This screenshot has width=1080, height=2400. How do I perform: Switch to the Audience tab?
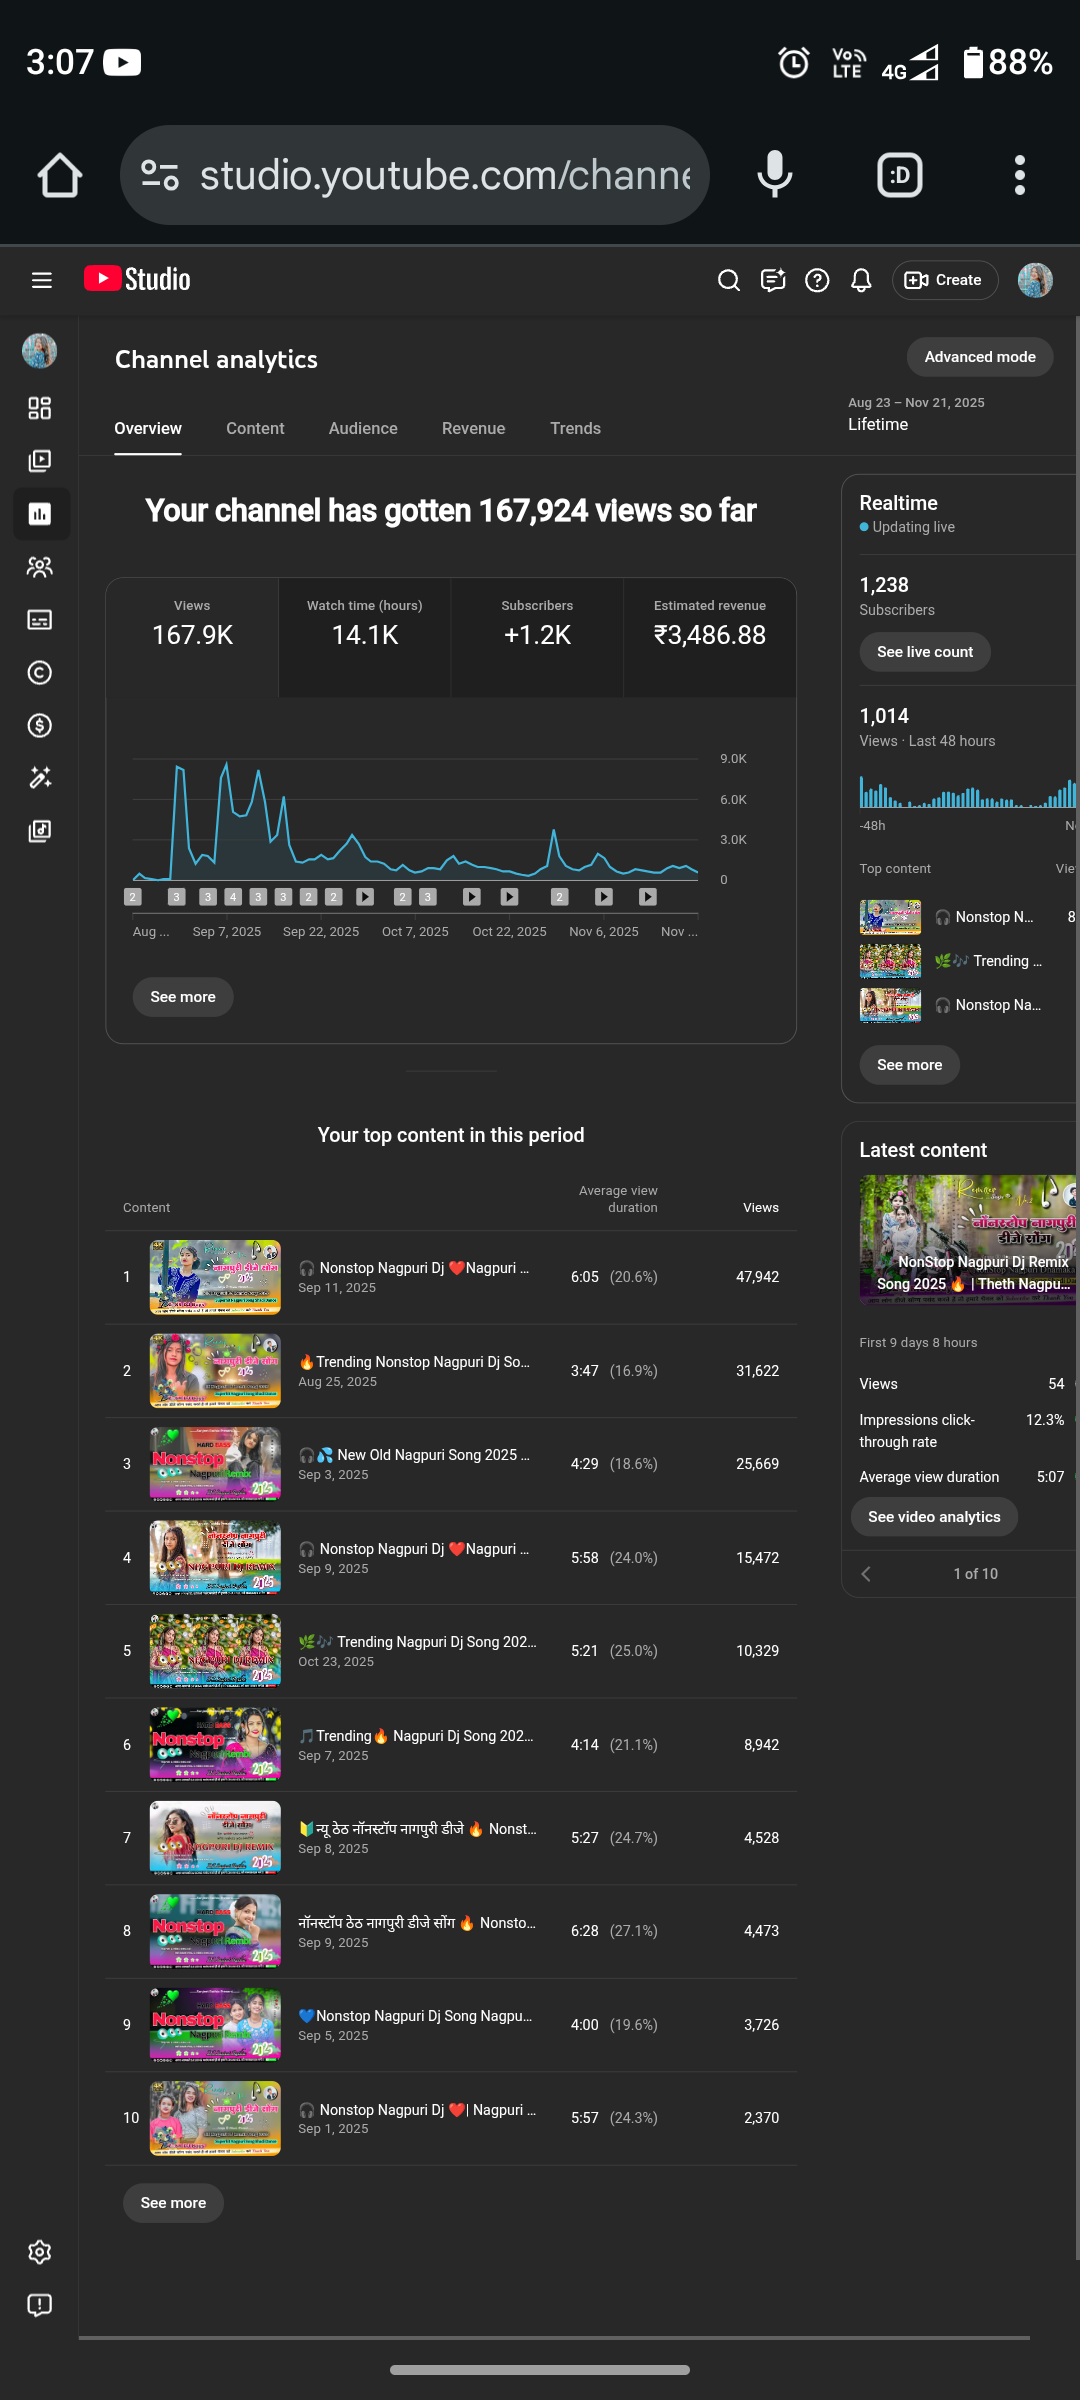click(363, 428)
